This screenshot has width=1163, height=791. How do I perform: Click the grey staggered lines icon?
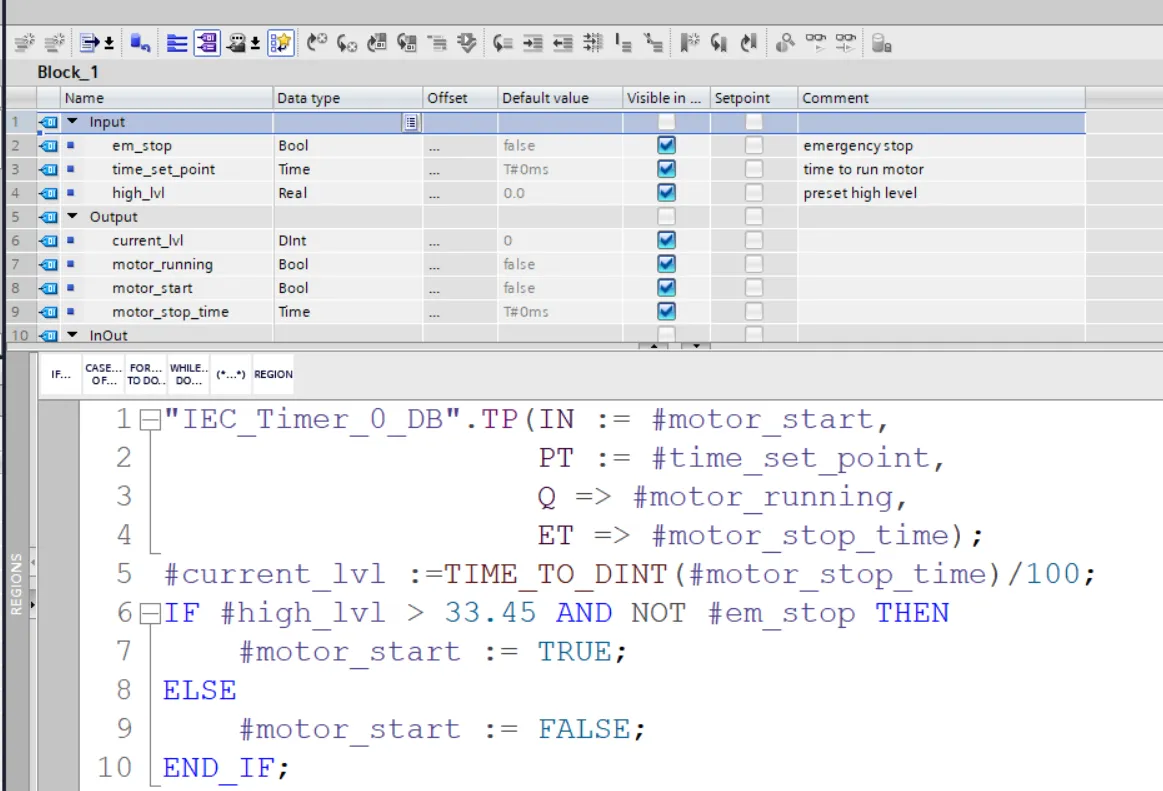tap(438, 43)
